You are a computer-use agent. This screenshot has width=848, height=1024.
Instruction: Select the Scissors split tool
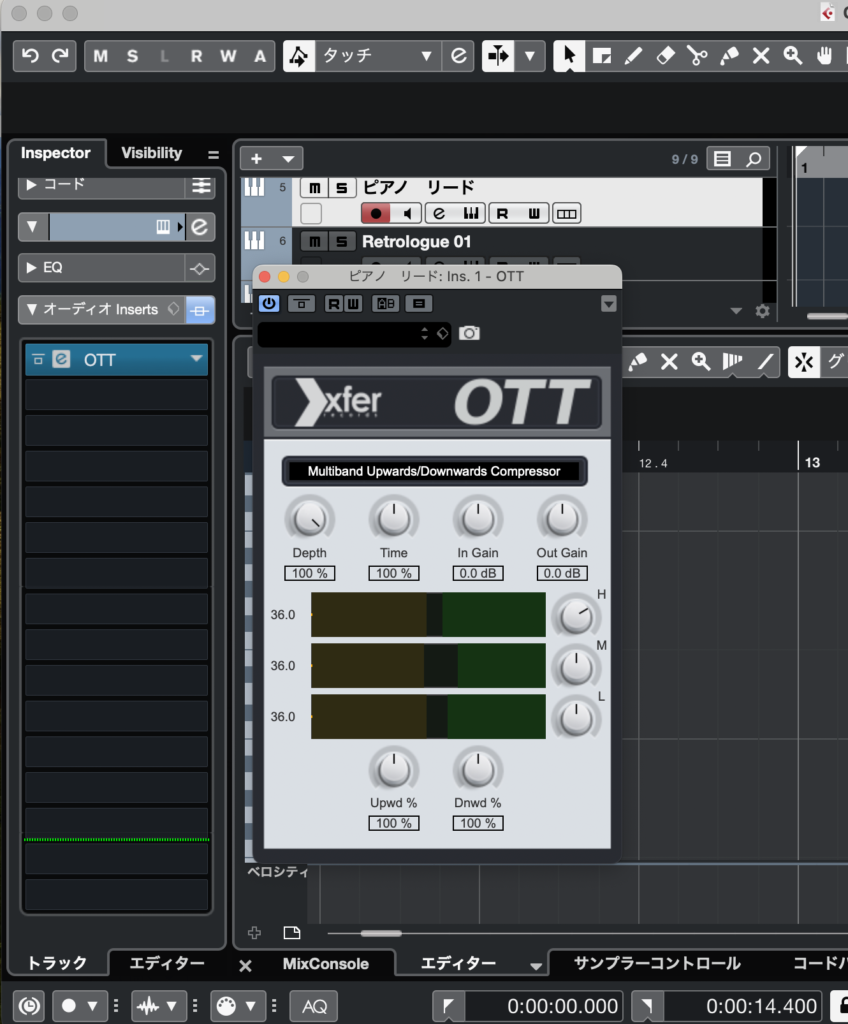pyautogui.click(x=697, y=56)
